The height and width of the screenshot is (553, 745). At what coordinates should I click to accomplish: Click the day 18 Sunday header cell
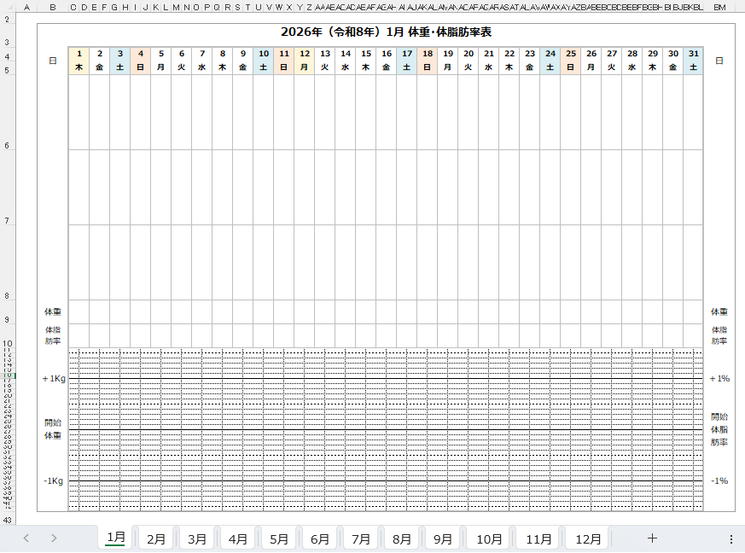pyautogui.click(x=427, y=60)
